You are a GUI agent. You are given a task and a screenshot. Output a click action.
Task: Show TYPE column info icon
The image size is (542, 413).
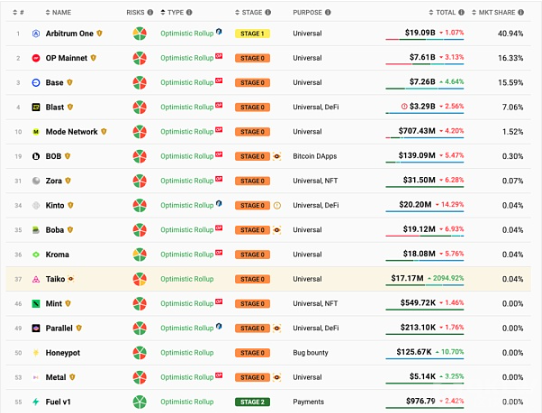189,12
